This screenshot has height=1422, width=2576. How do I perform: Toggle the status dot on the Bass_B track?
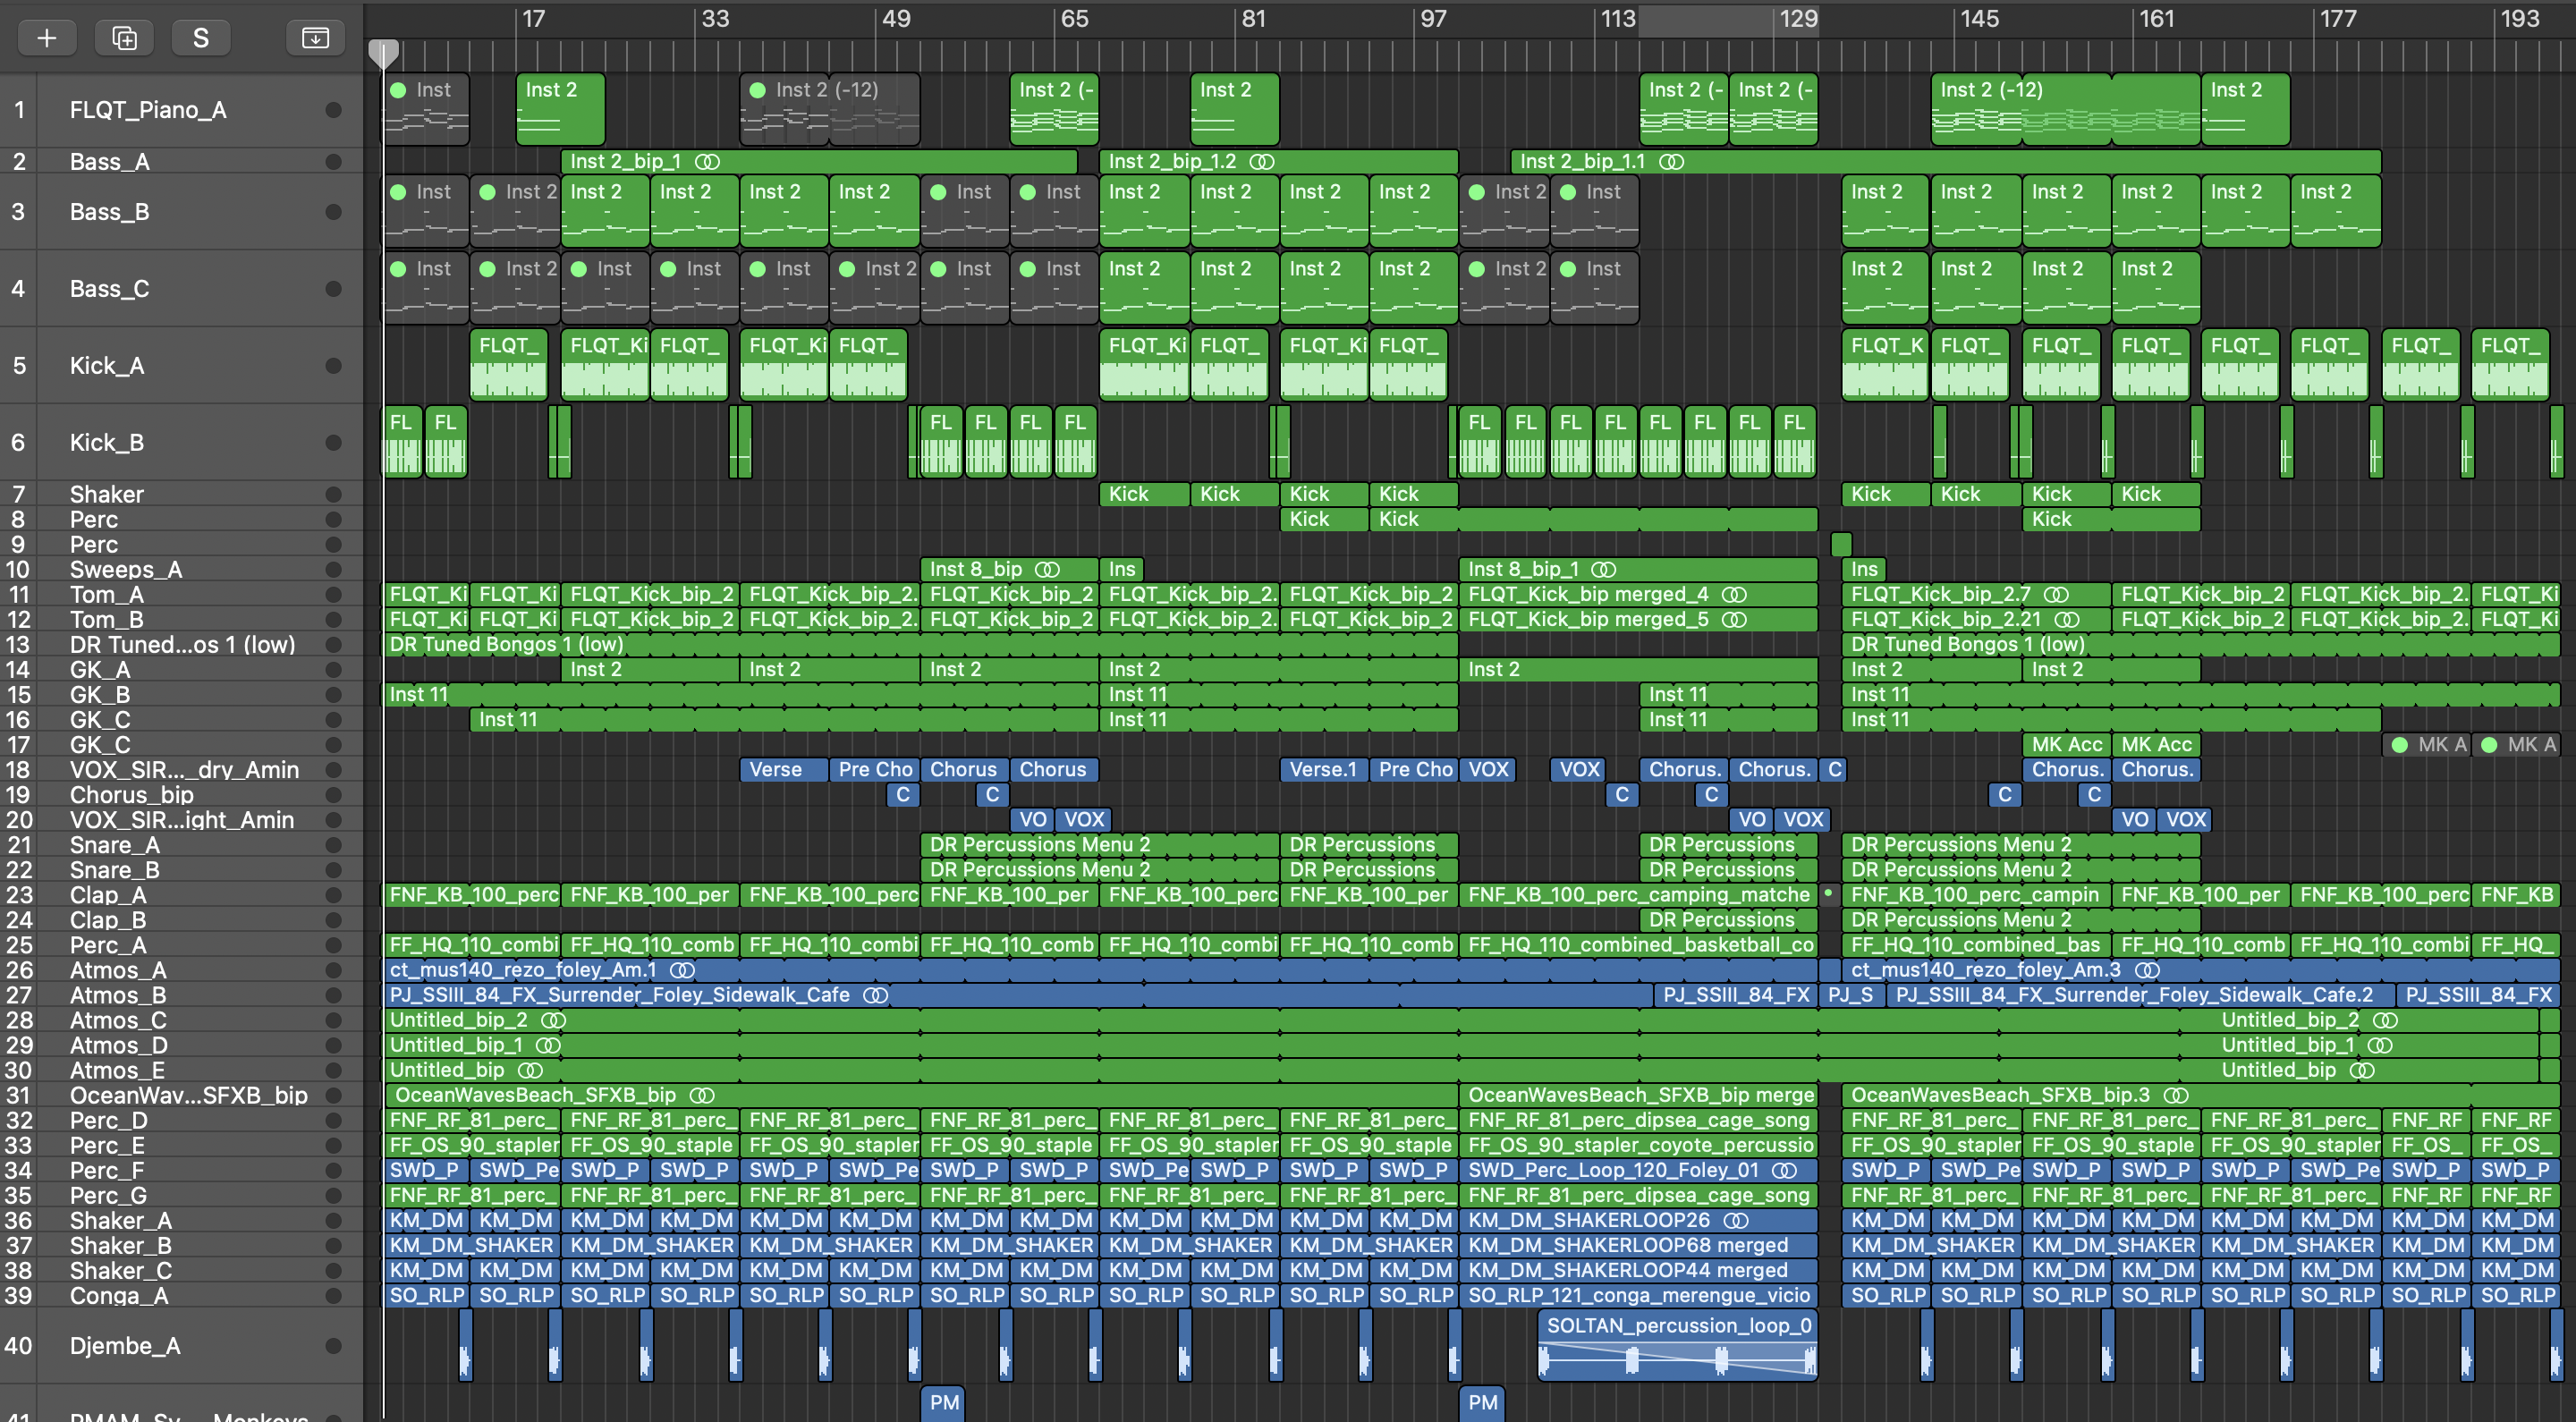(x=333, y=212)
